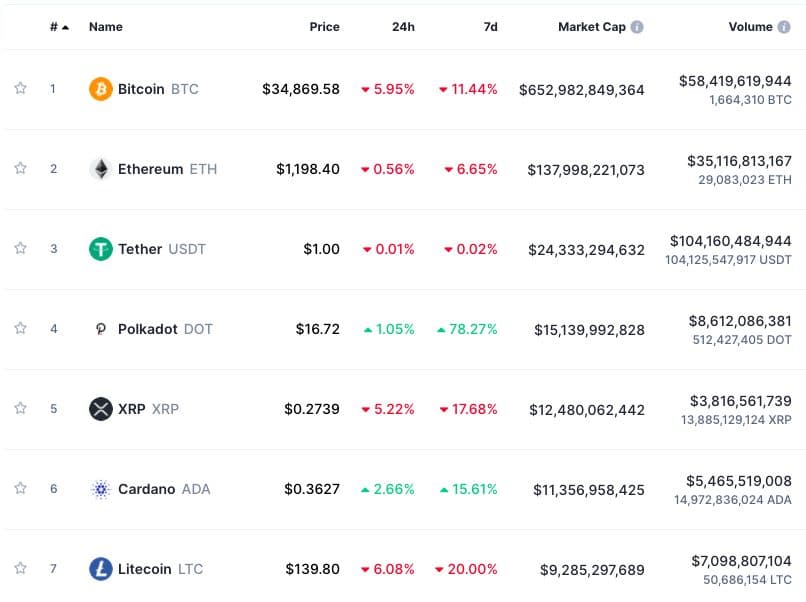Click the Ethereum diamond logo icon
Screen dimensions: 806x602
(x=101, y=169)
